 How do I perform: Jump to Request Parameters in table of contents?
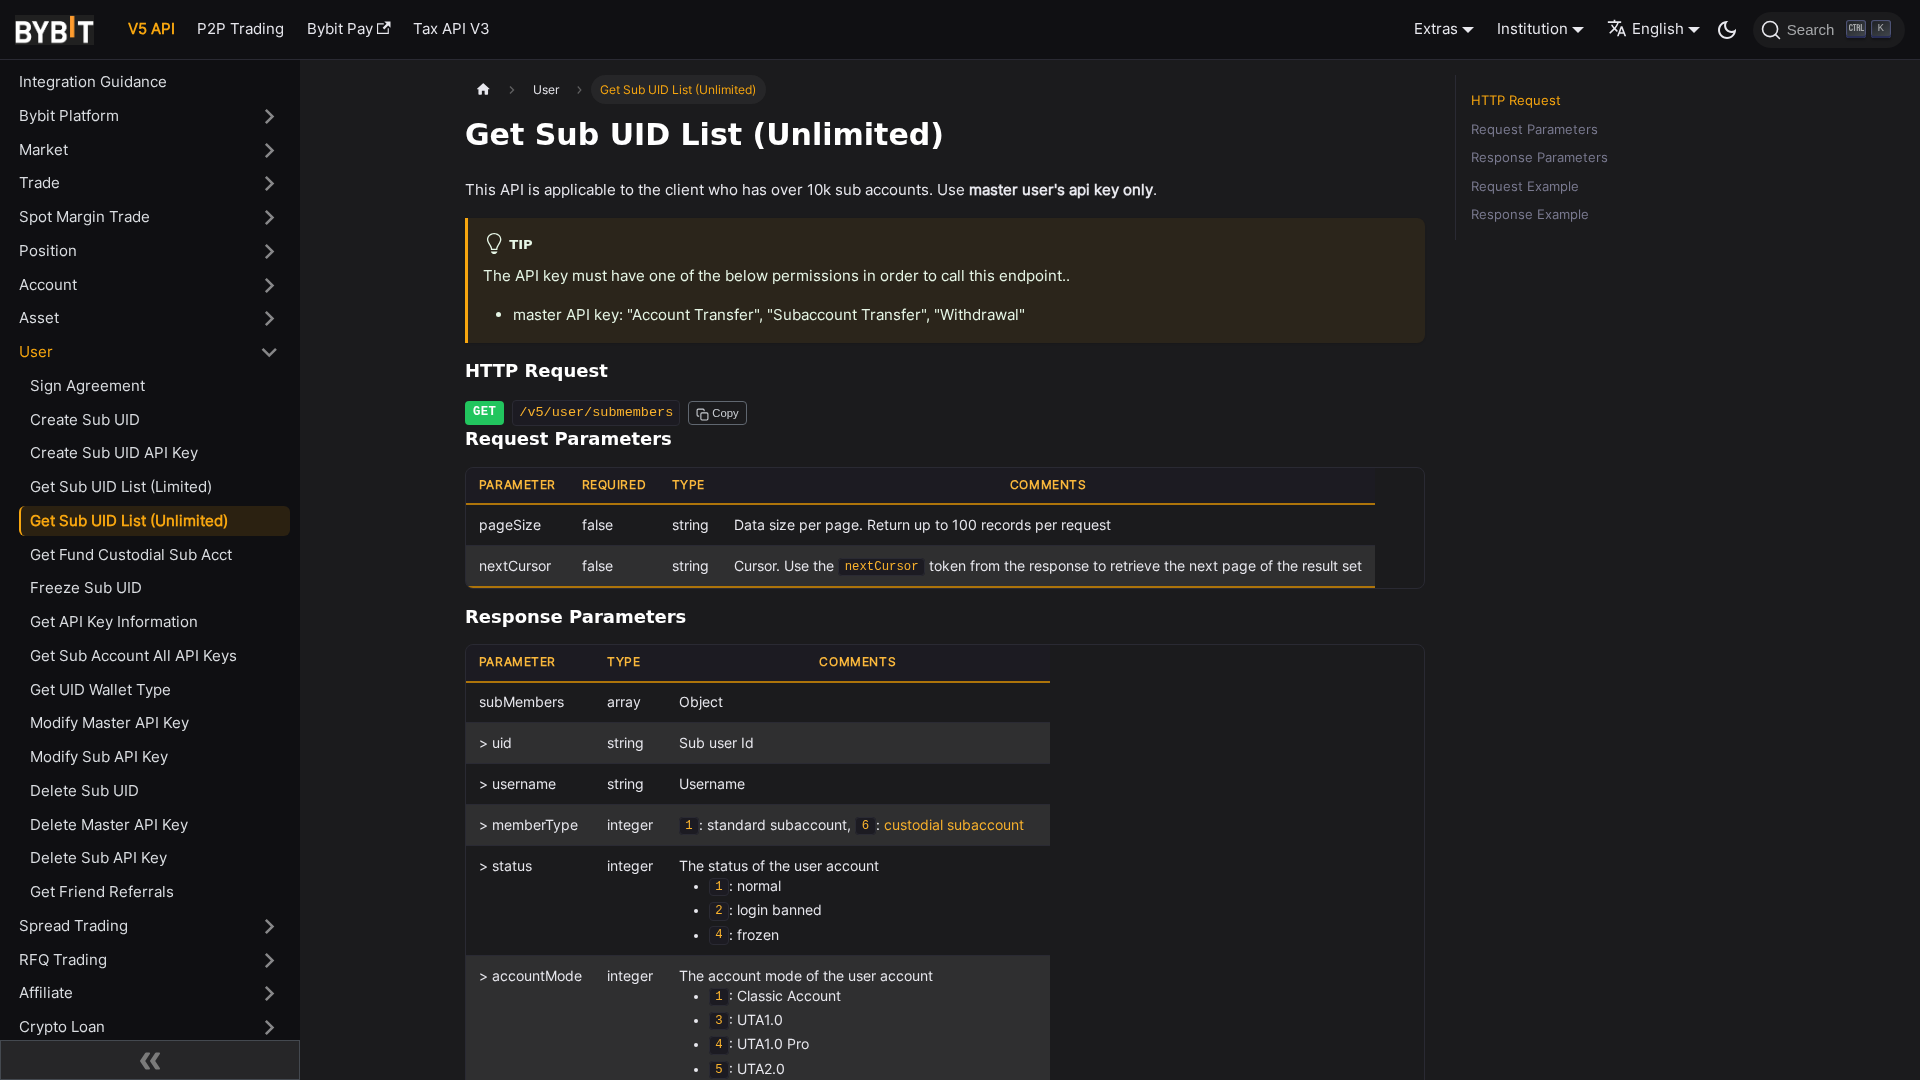tap(1534, 130)
